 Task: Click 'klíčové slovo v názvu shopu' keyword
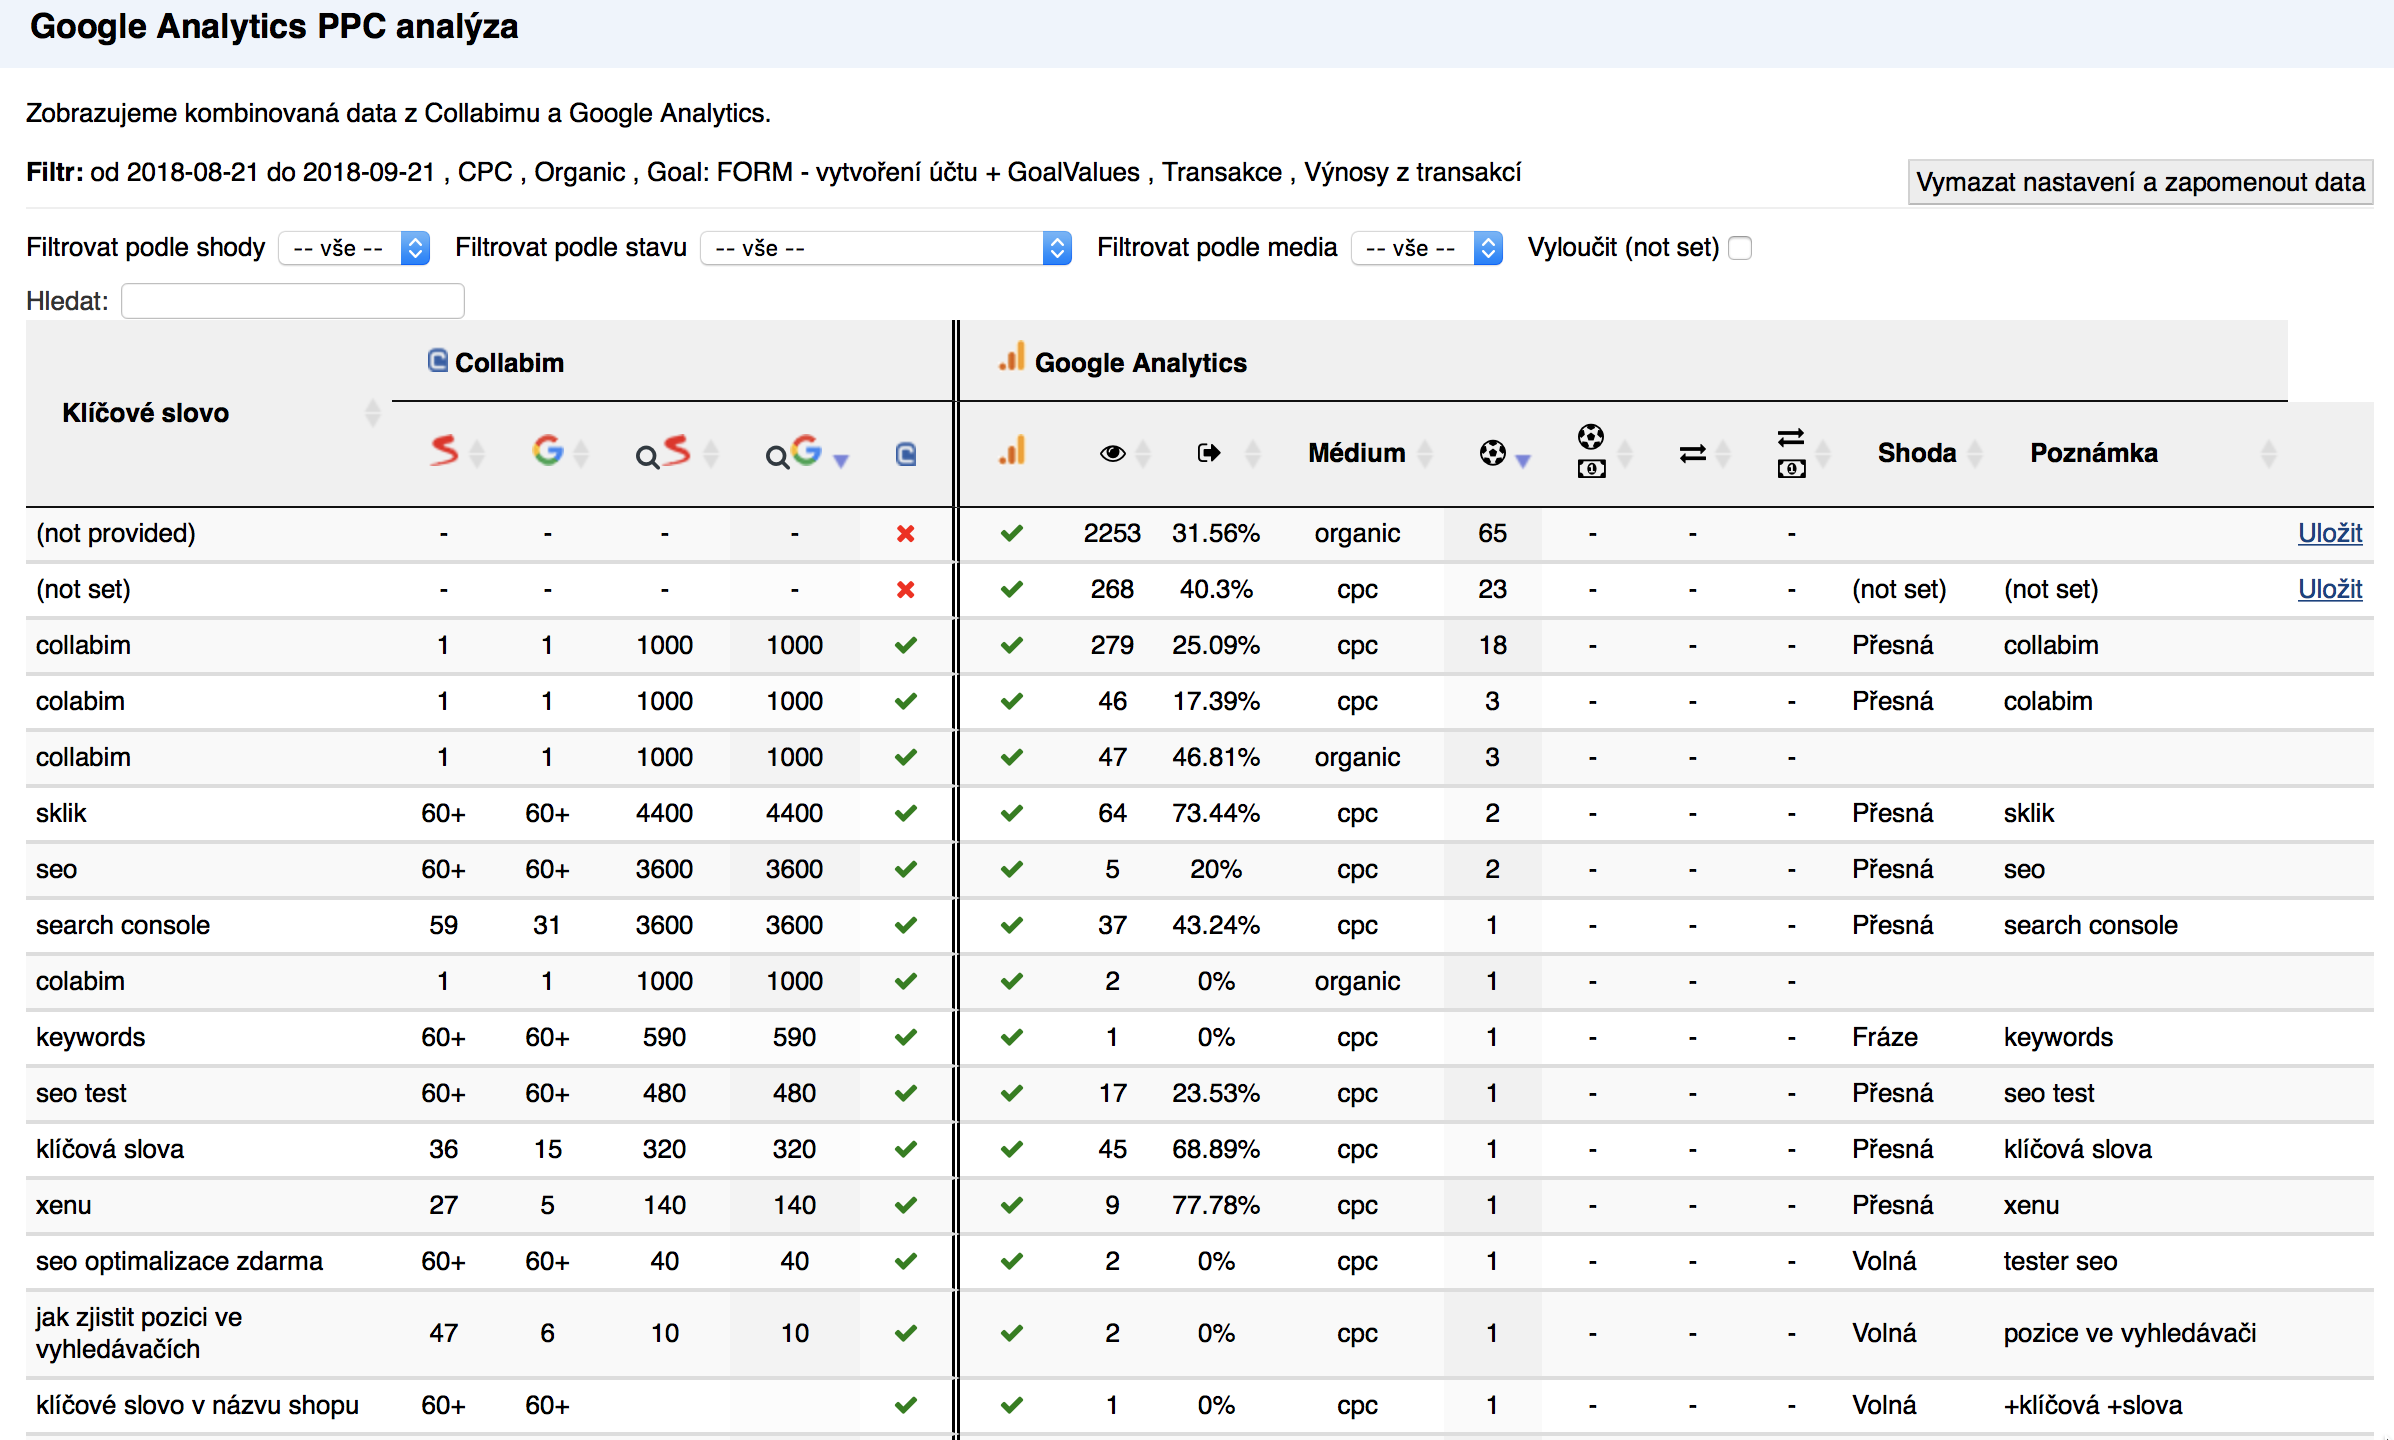[197, 1406]
